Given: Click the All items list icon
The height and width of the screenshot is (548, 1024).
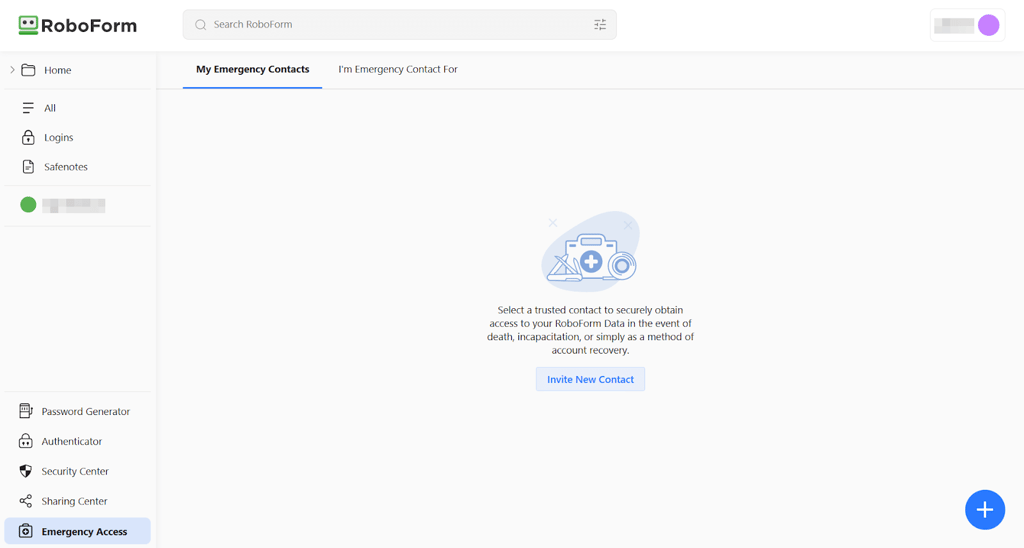Looking at the screenshot, I should [28, 108].
